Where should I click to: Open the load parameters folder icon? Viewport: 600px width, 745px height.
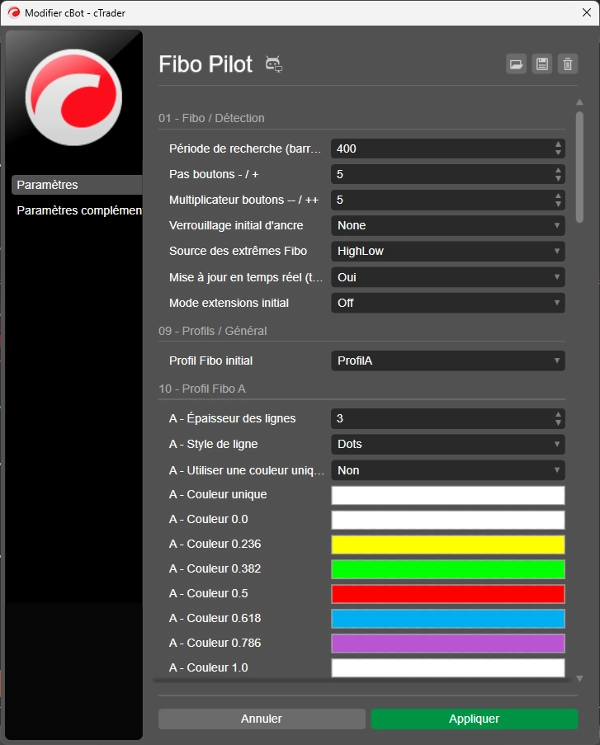tap(516, 64)
